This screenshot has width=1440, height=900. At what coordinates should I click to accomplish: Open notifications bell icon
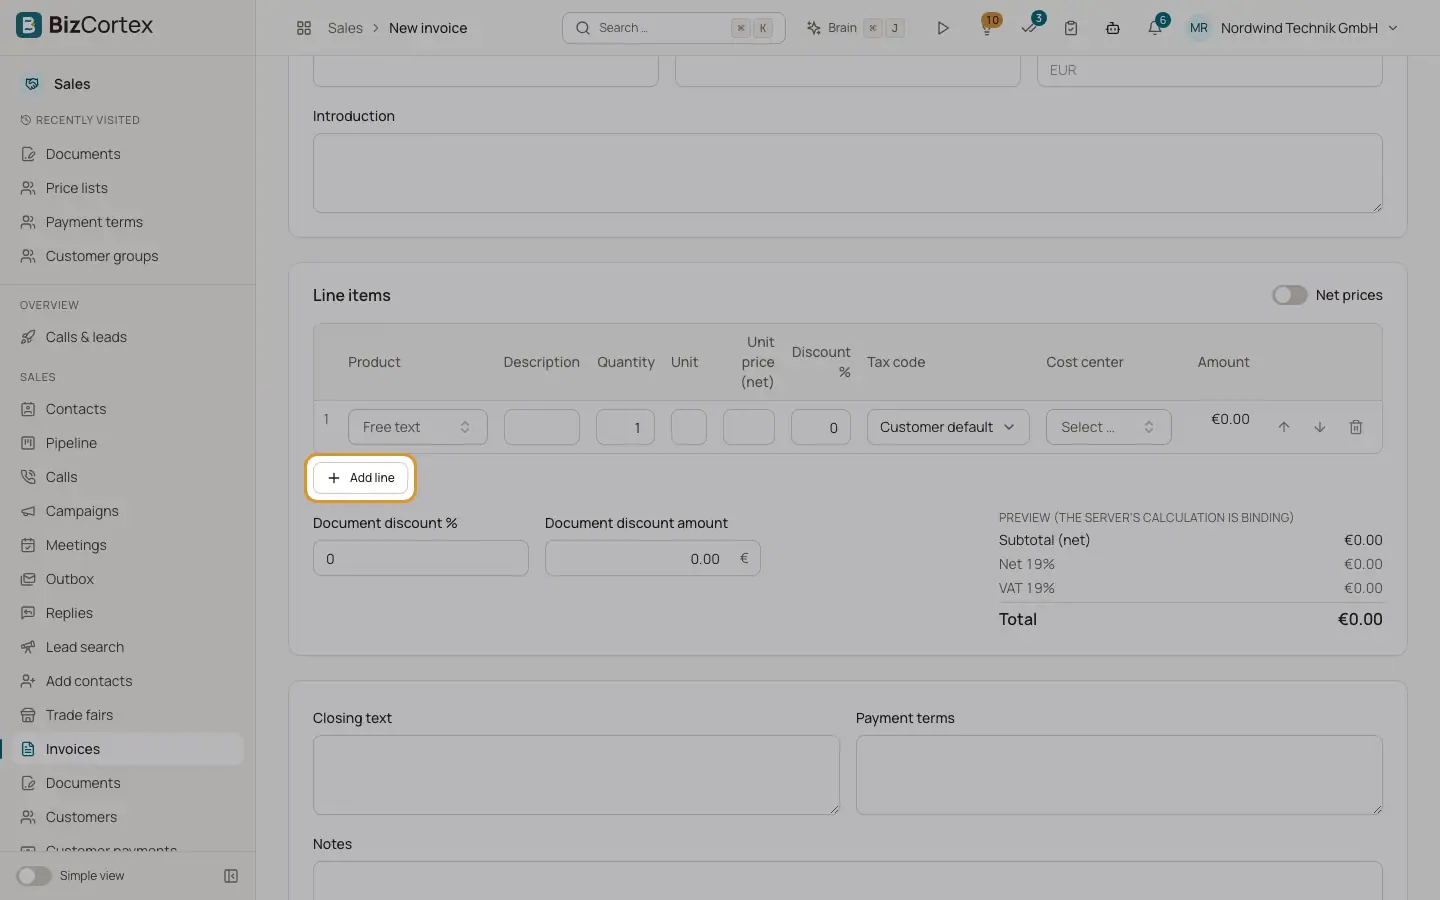[x=1155, y=28]
